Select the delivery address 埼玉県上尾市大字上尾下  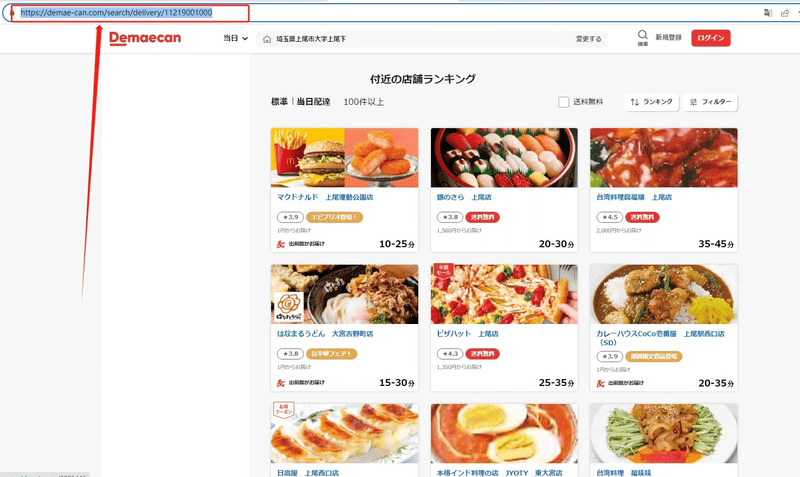pyautogui.click(x=311, y=39)
